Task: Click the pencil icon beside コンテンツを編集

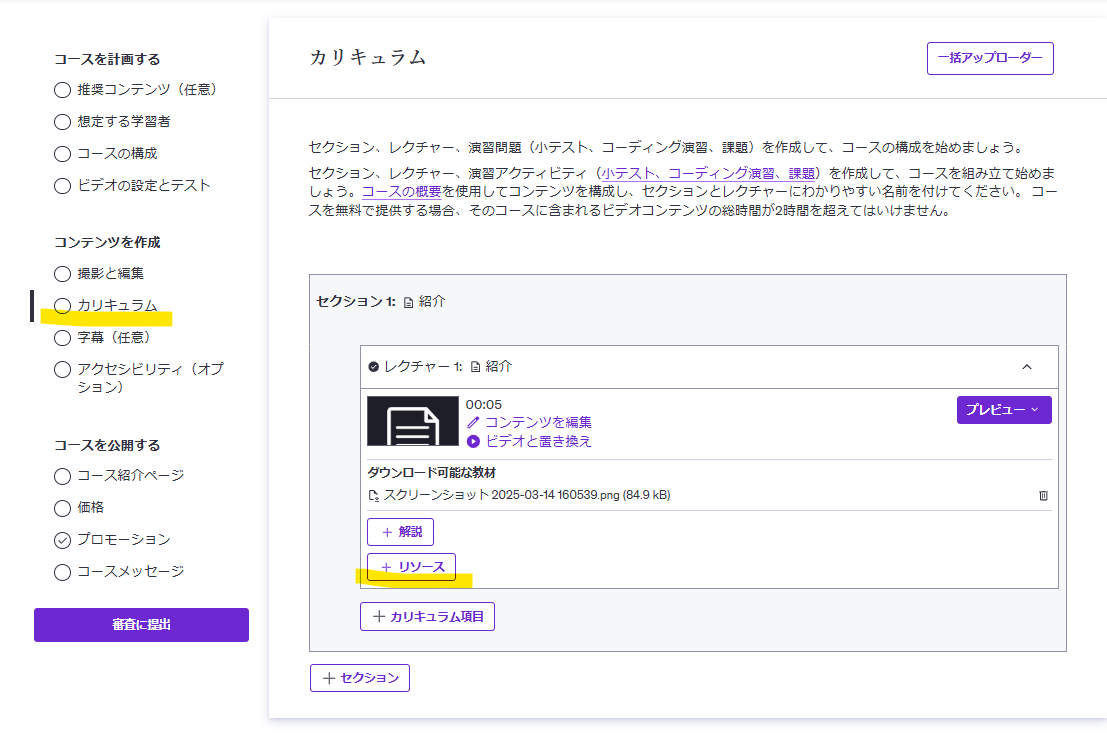Action: coord(473,422)
